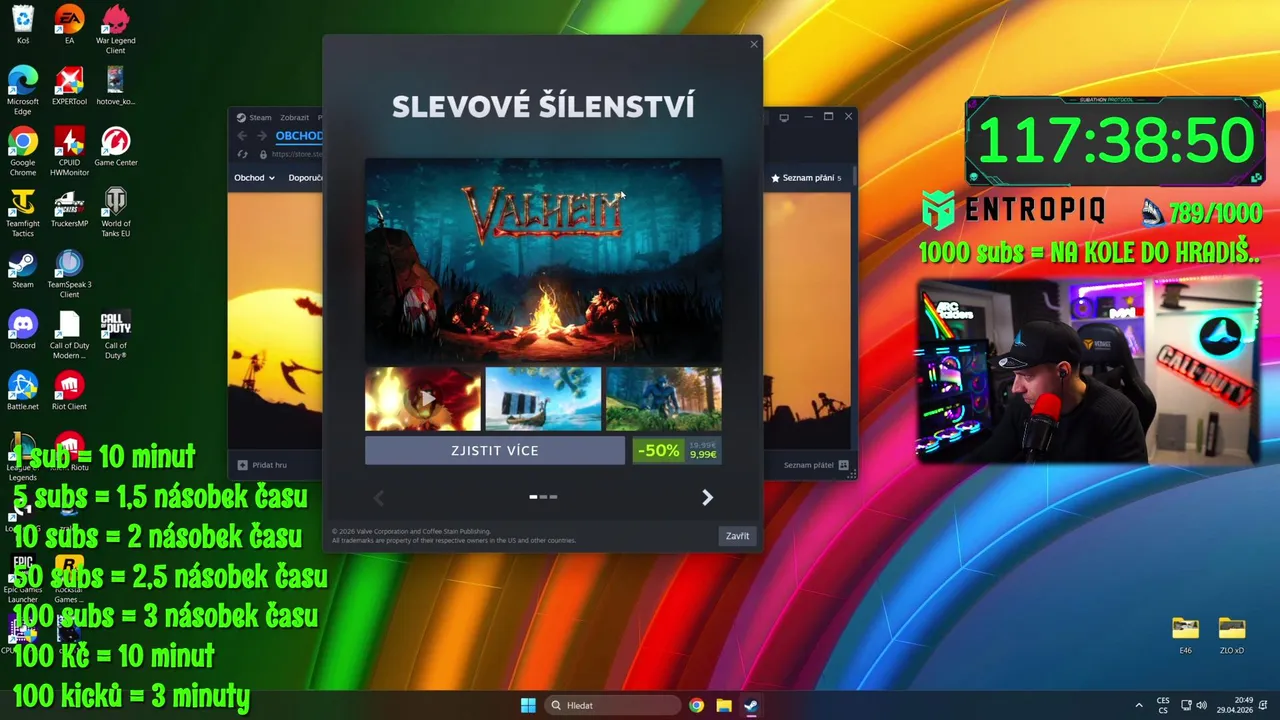
Task: Open the EXPERTool desktop shortcut
Action: [x=69, y=86]
